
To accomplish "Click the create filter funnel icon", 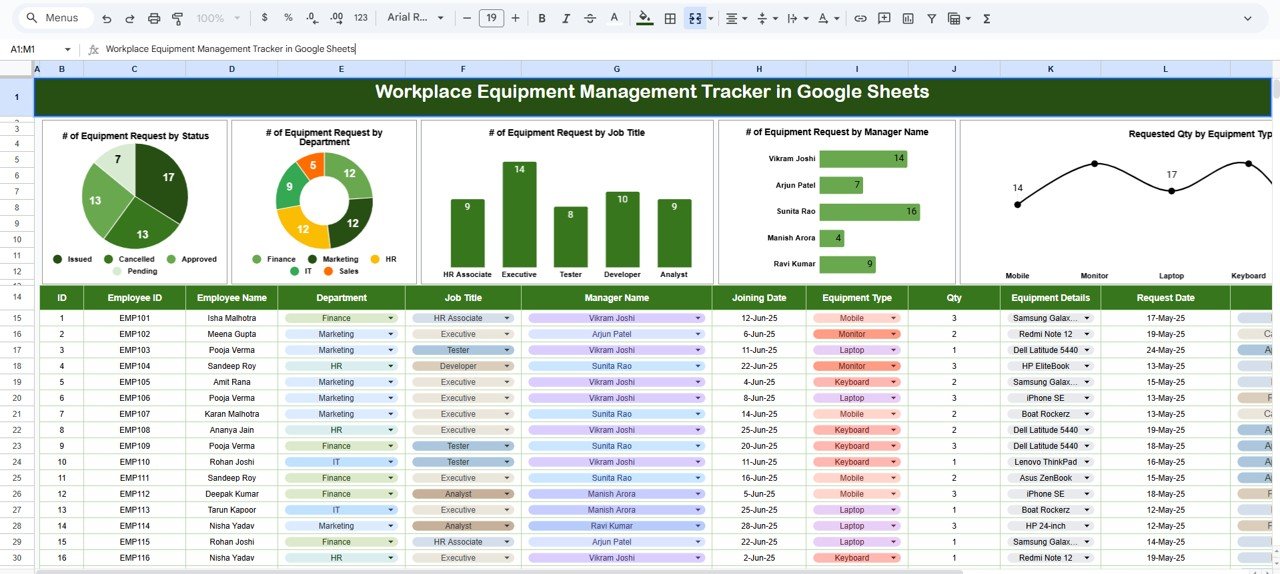I will coord(932,18).
